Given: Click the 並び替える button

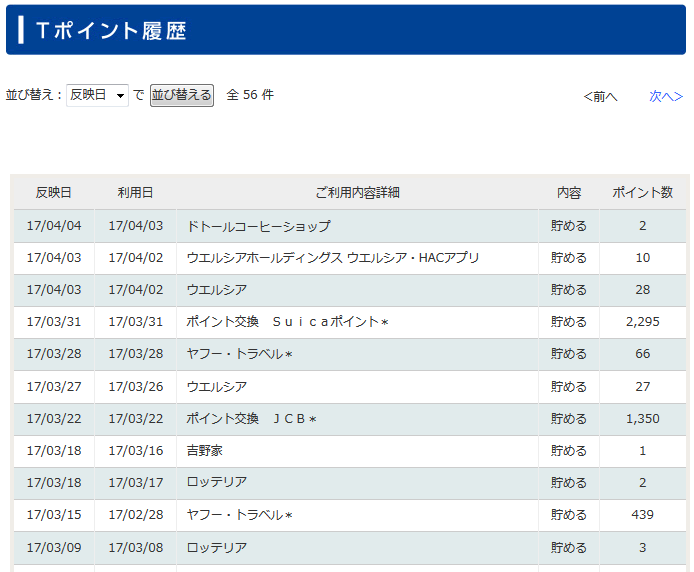Looking at the screenshot, I should point(182,95).
